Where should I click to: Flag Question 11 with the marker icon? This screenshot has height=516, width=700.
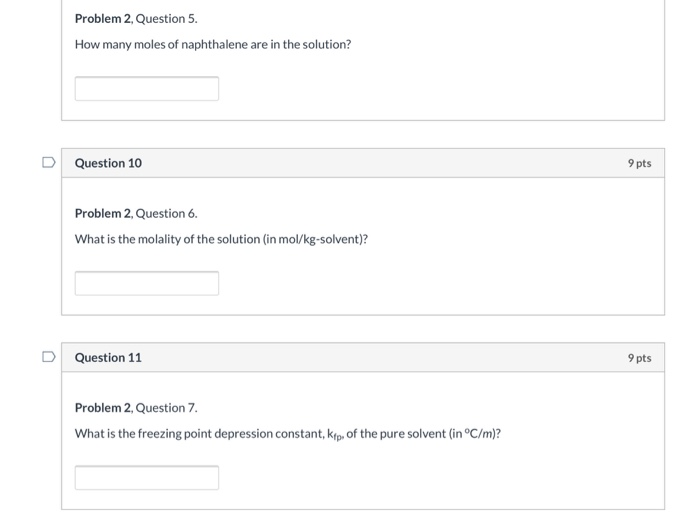coord(49,357)
